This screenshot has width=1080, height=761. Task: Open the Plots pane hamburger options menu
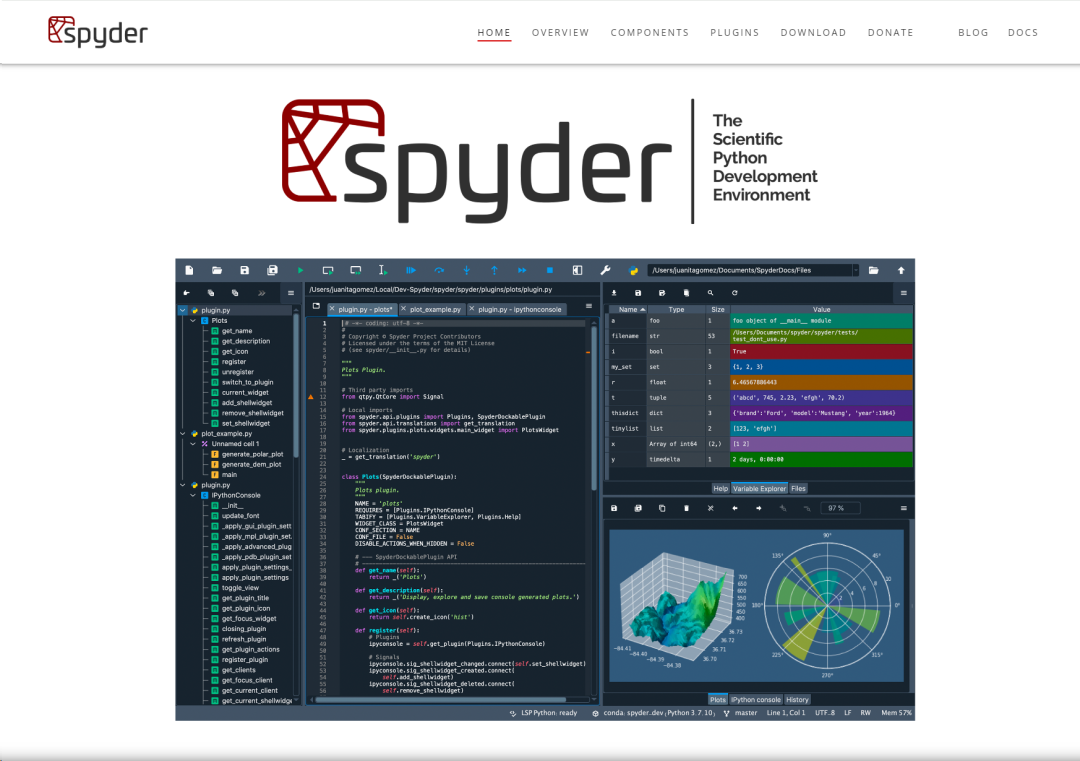[x=903, y=508]
